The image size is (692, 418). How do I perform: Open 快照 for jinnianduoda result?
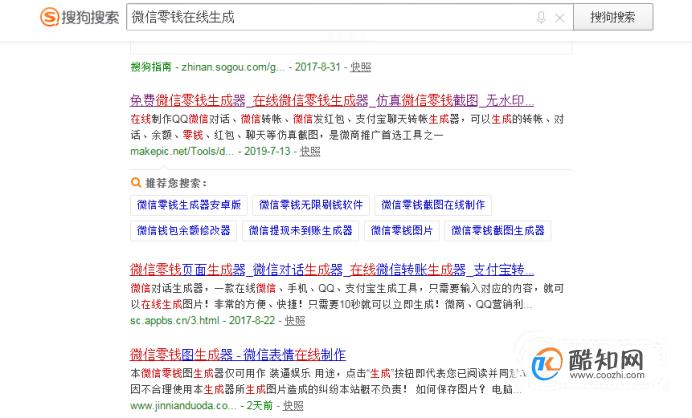(293, 405)
